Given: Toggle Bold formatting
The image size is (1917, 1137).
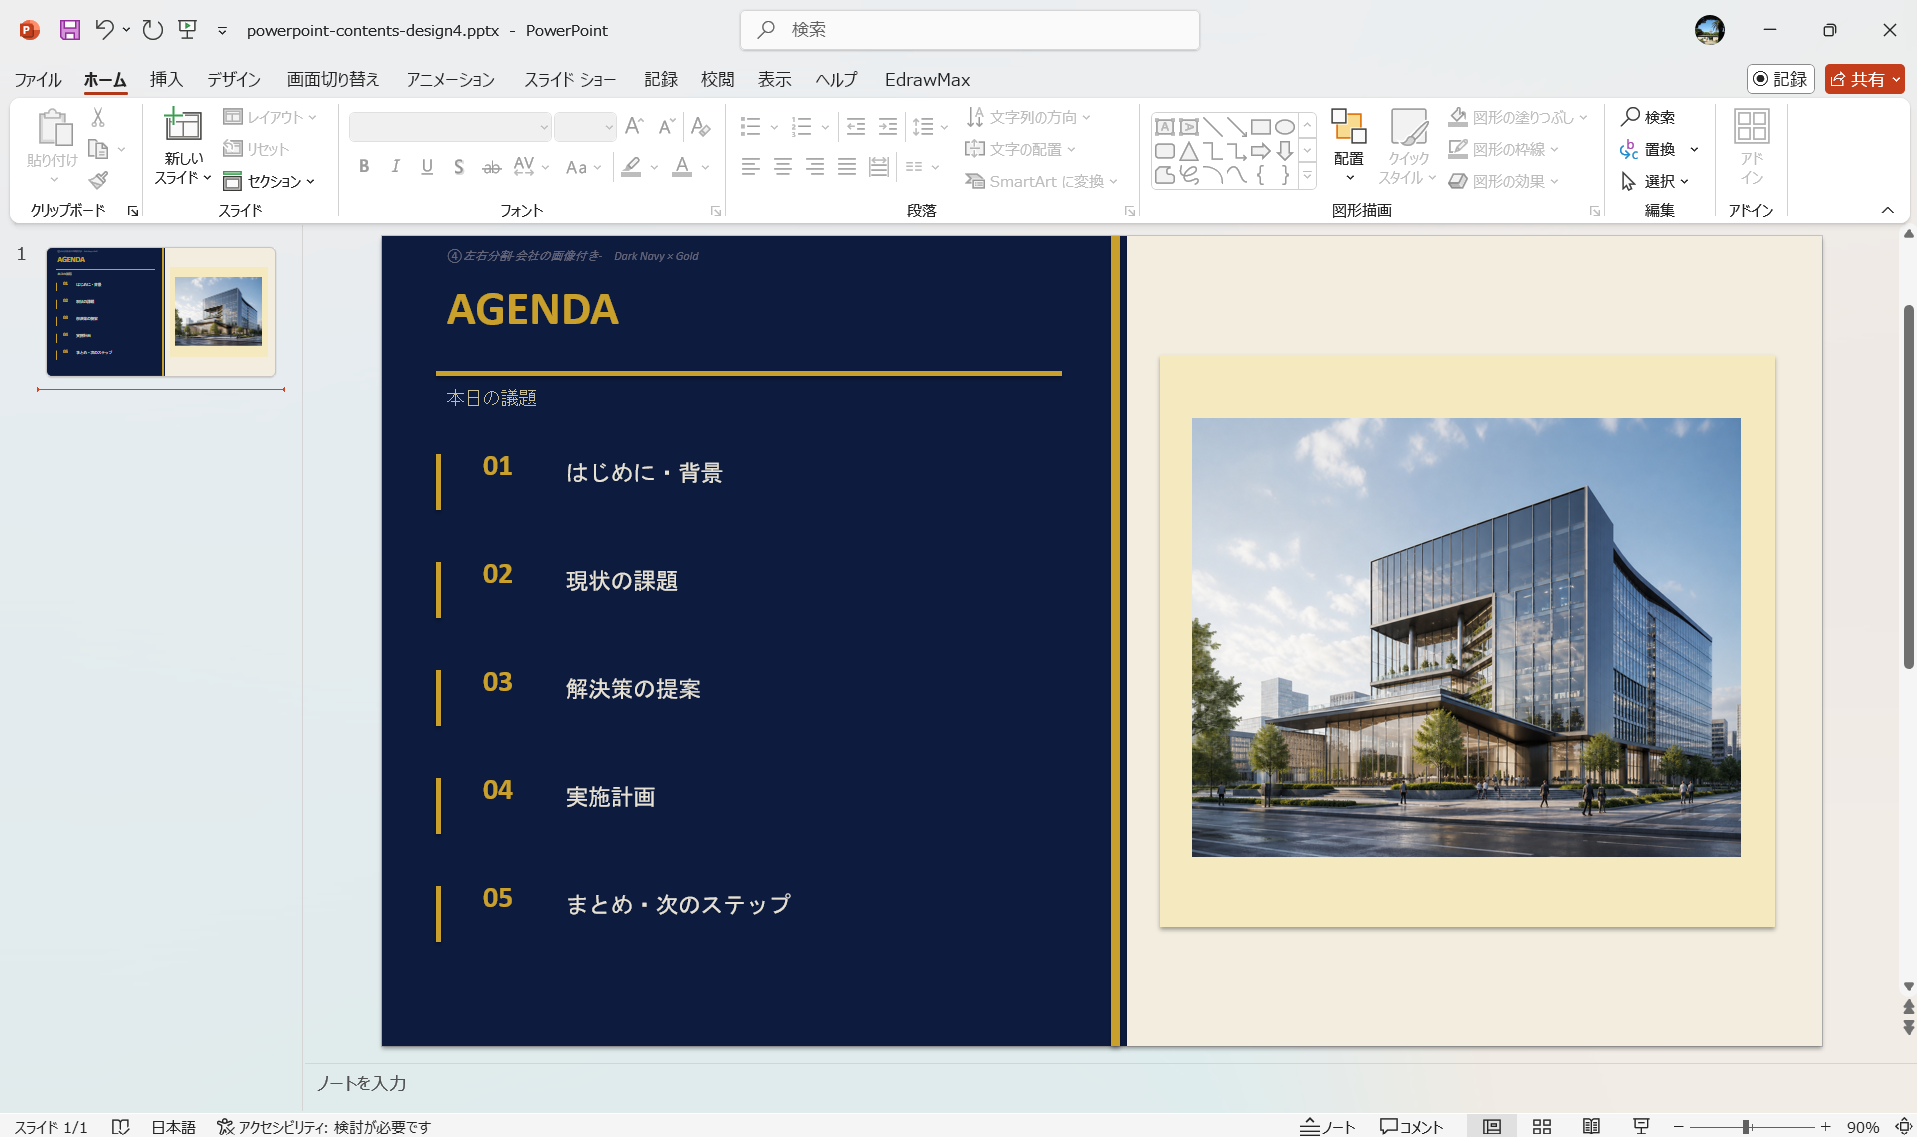Looking at the screenshot, I should [364, 167].
